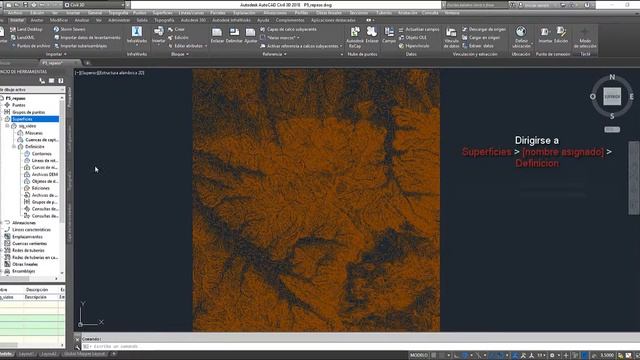Click Cargar en origen

tap(480, 38)
